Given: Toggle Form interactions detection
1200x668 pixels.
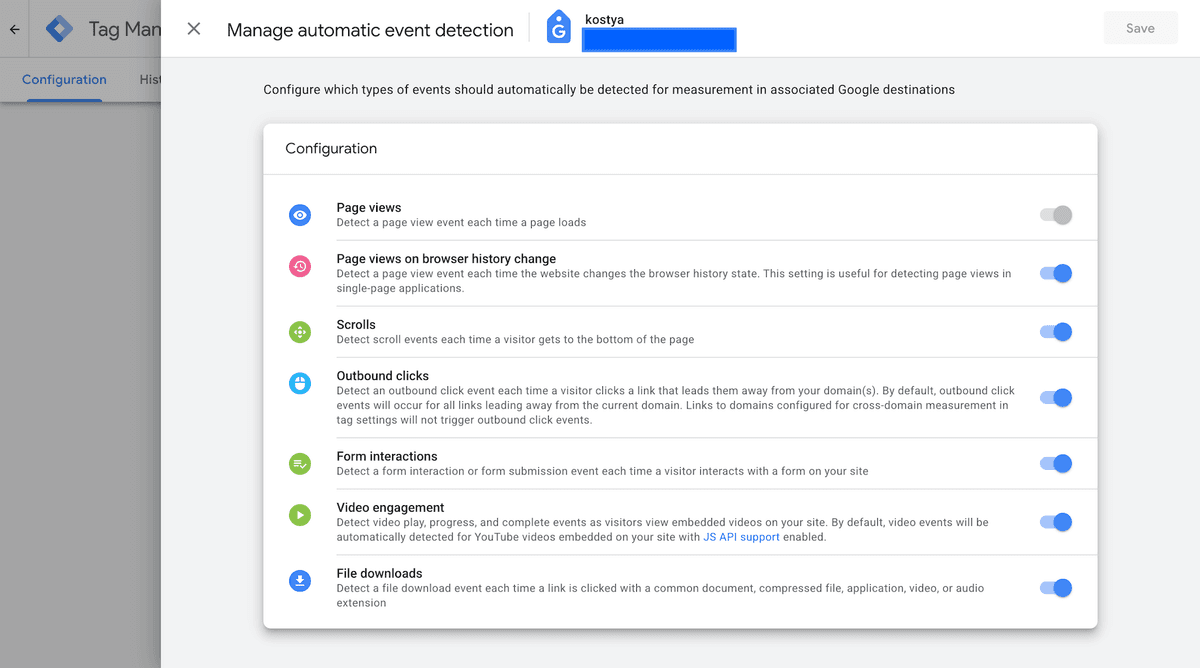Looking at the screenshot, I should pos(1056,463).
